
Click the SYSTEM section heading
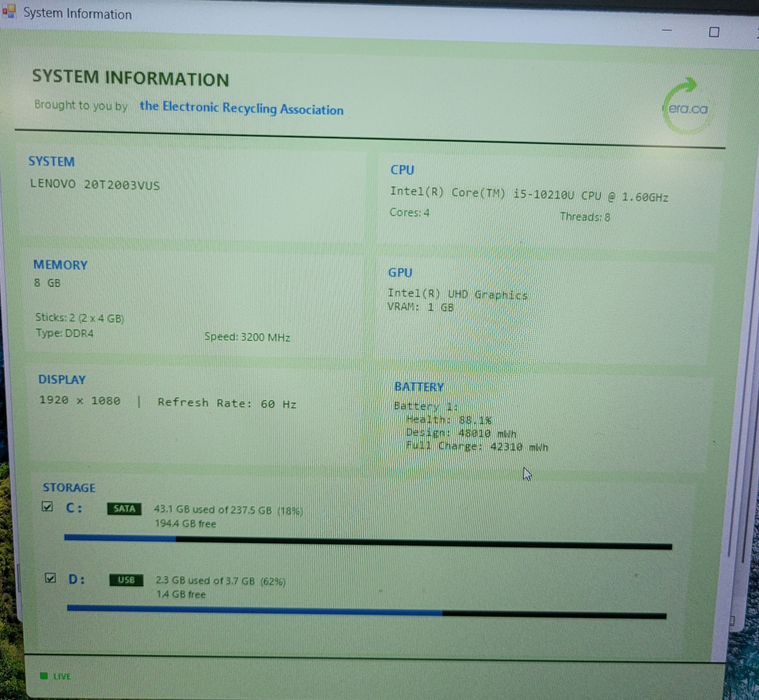(51, 161)
